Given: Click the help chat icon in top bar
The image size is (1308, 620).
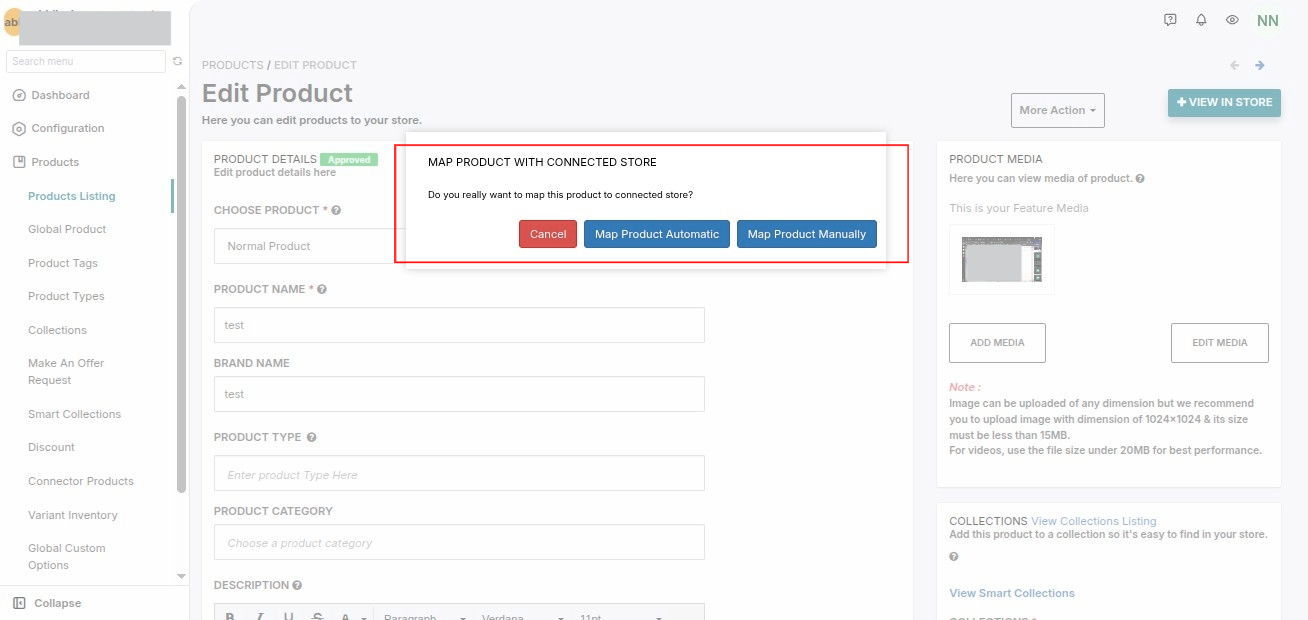Looking at the screenshot, I should tap(1170, 20).
